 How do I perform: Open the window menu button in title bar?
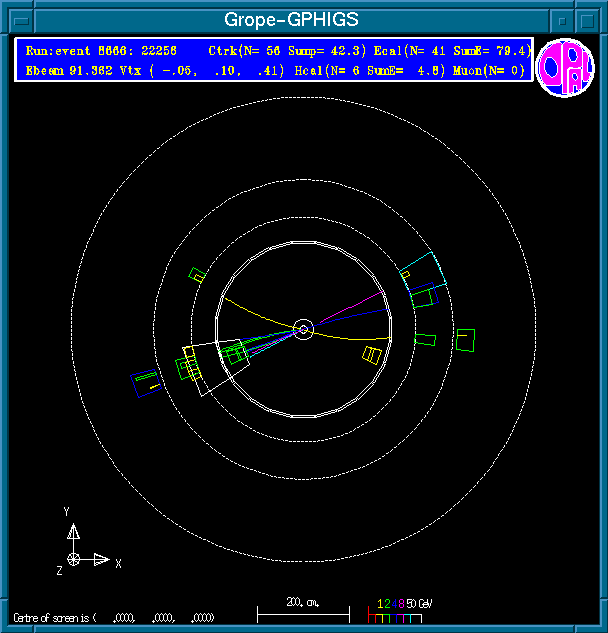(13, 20)
